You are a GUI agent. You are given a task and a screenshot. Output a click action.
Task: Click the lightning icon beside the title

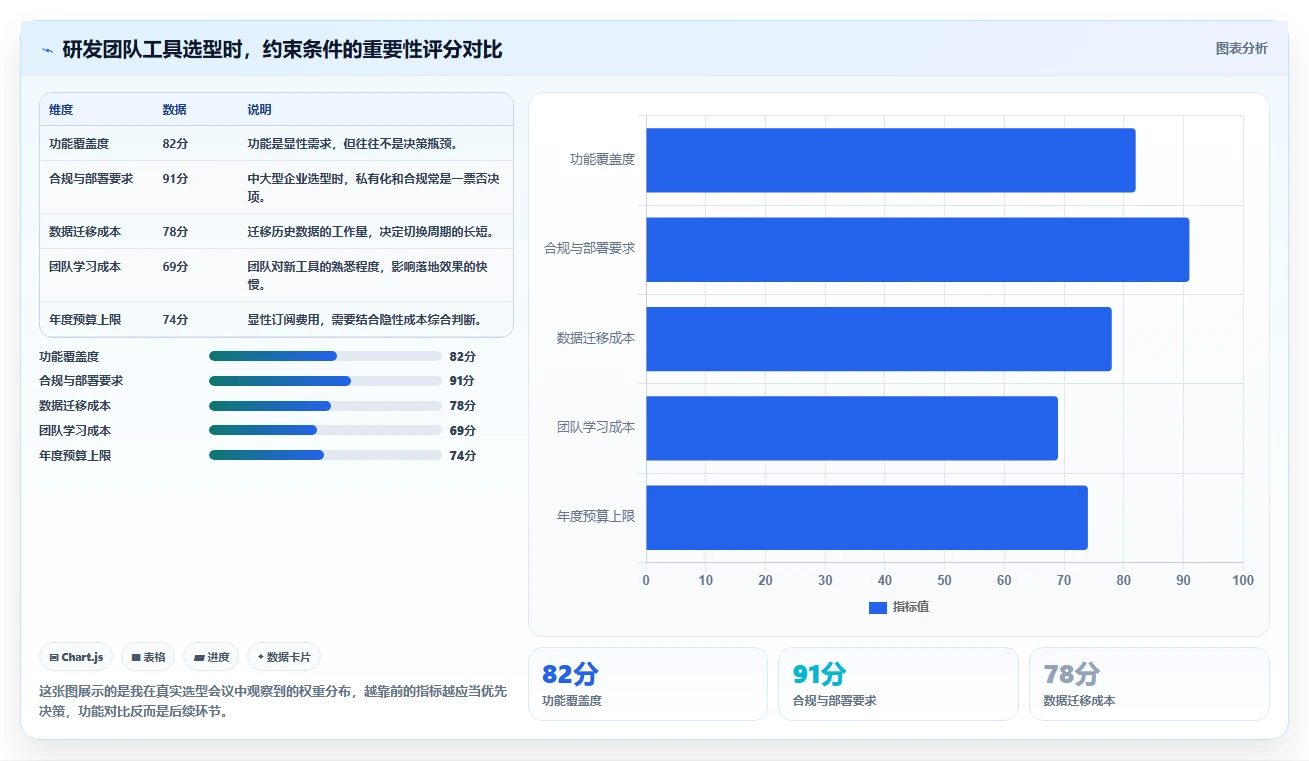coord(47,49)
